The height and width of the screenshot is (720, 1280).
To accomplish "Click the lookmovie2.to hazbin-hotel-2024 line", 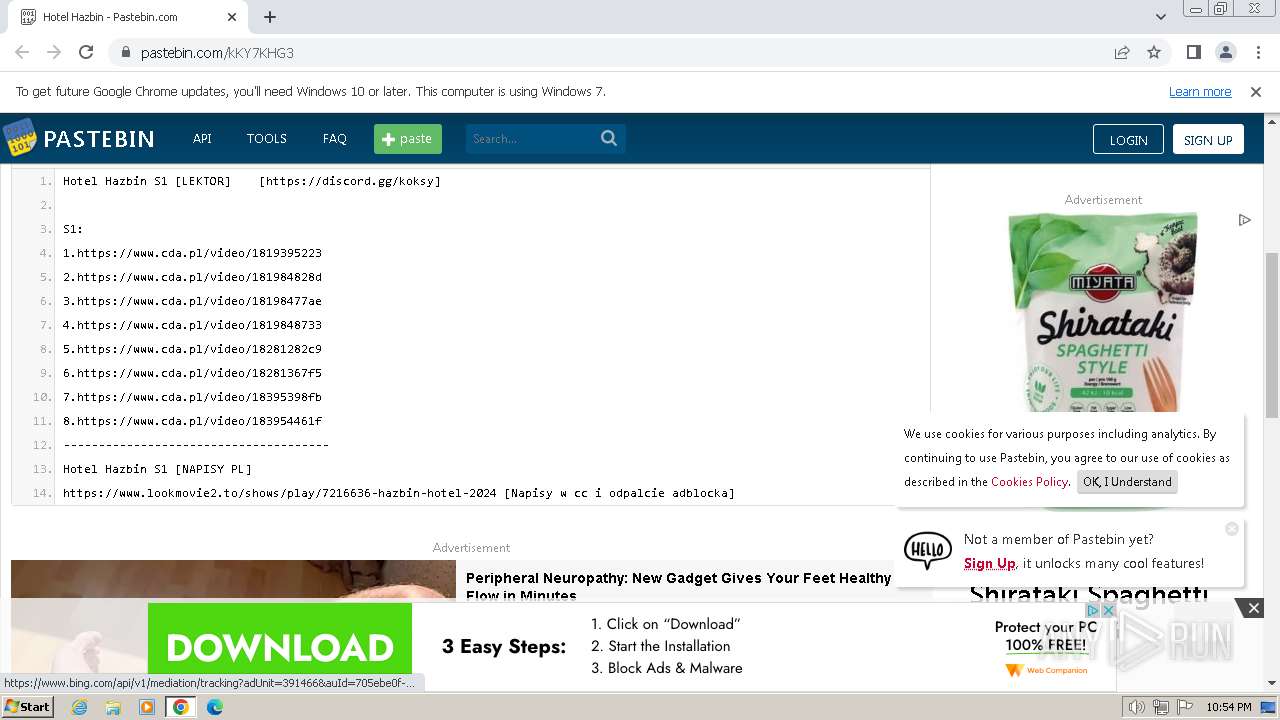I will pyautogui.click(x=399, y=493).
